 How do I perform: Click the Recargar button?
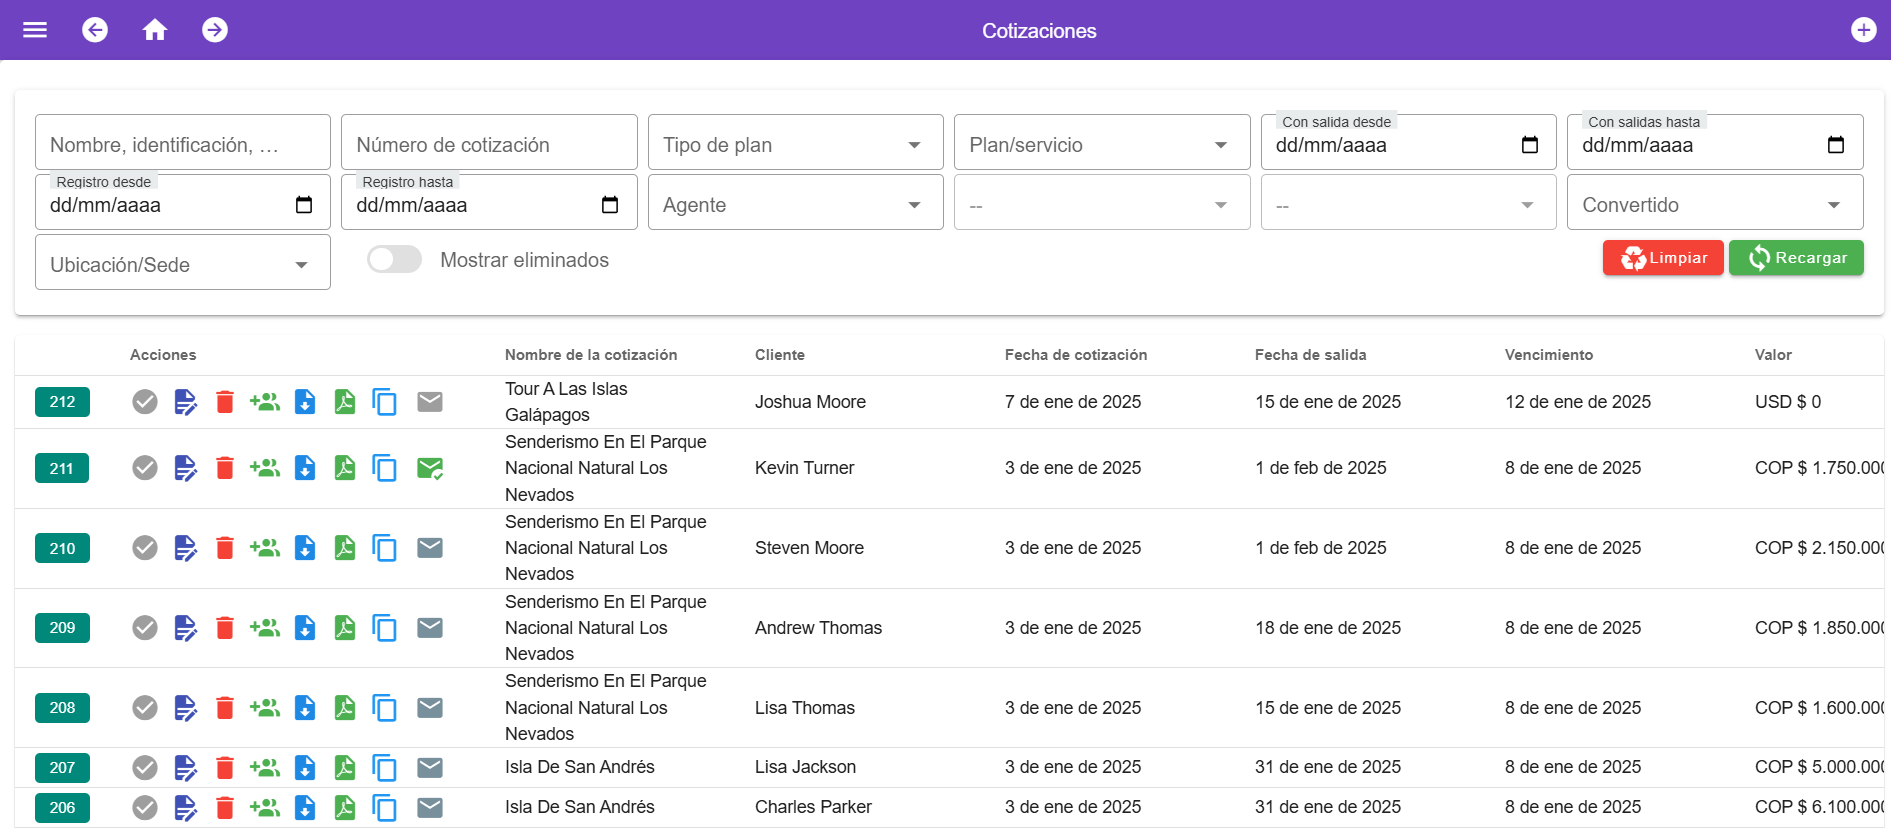(1796, 258)
